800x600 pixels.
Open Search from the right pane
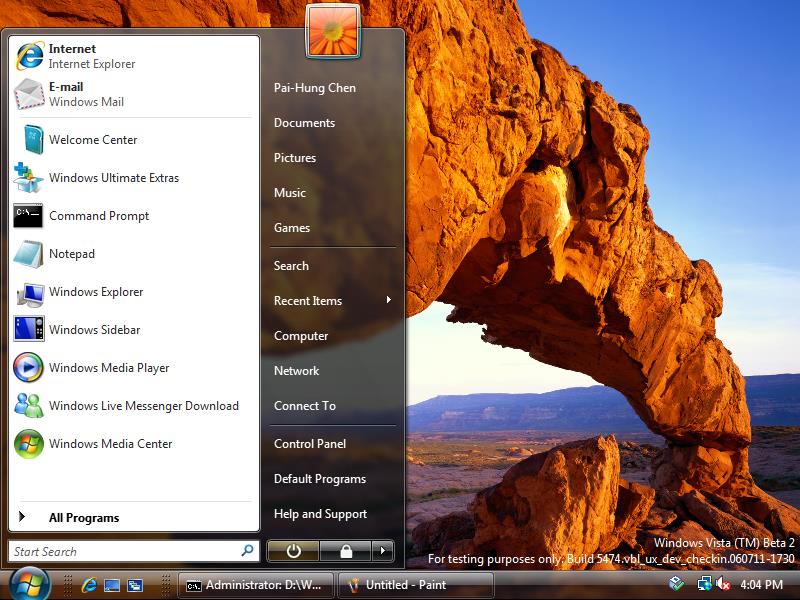pos(291,265)
